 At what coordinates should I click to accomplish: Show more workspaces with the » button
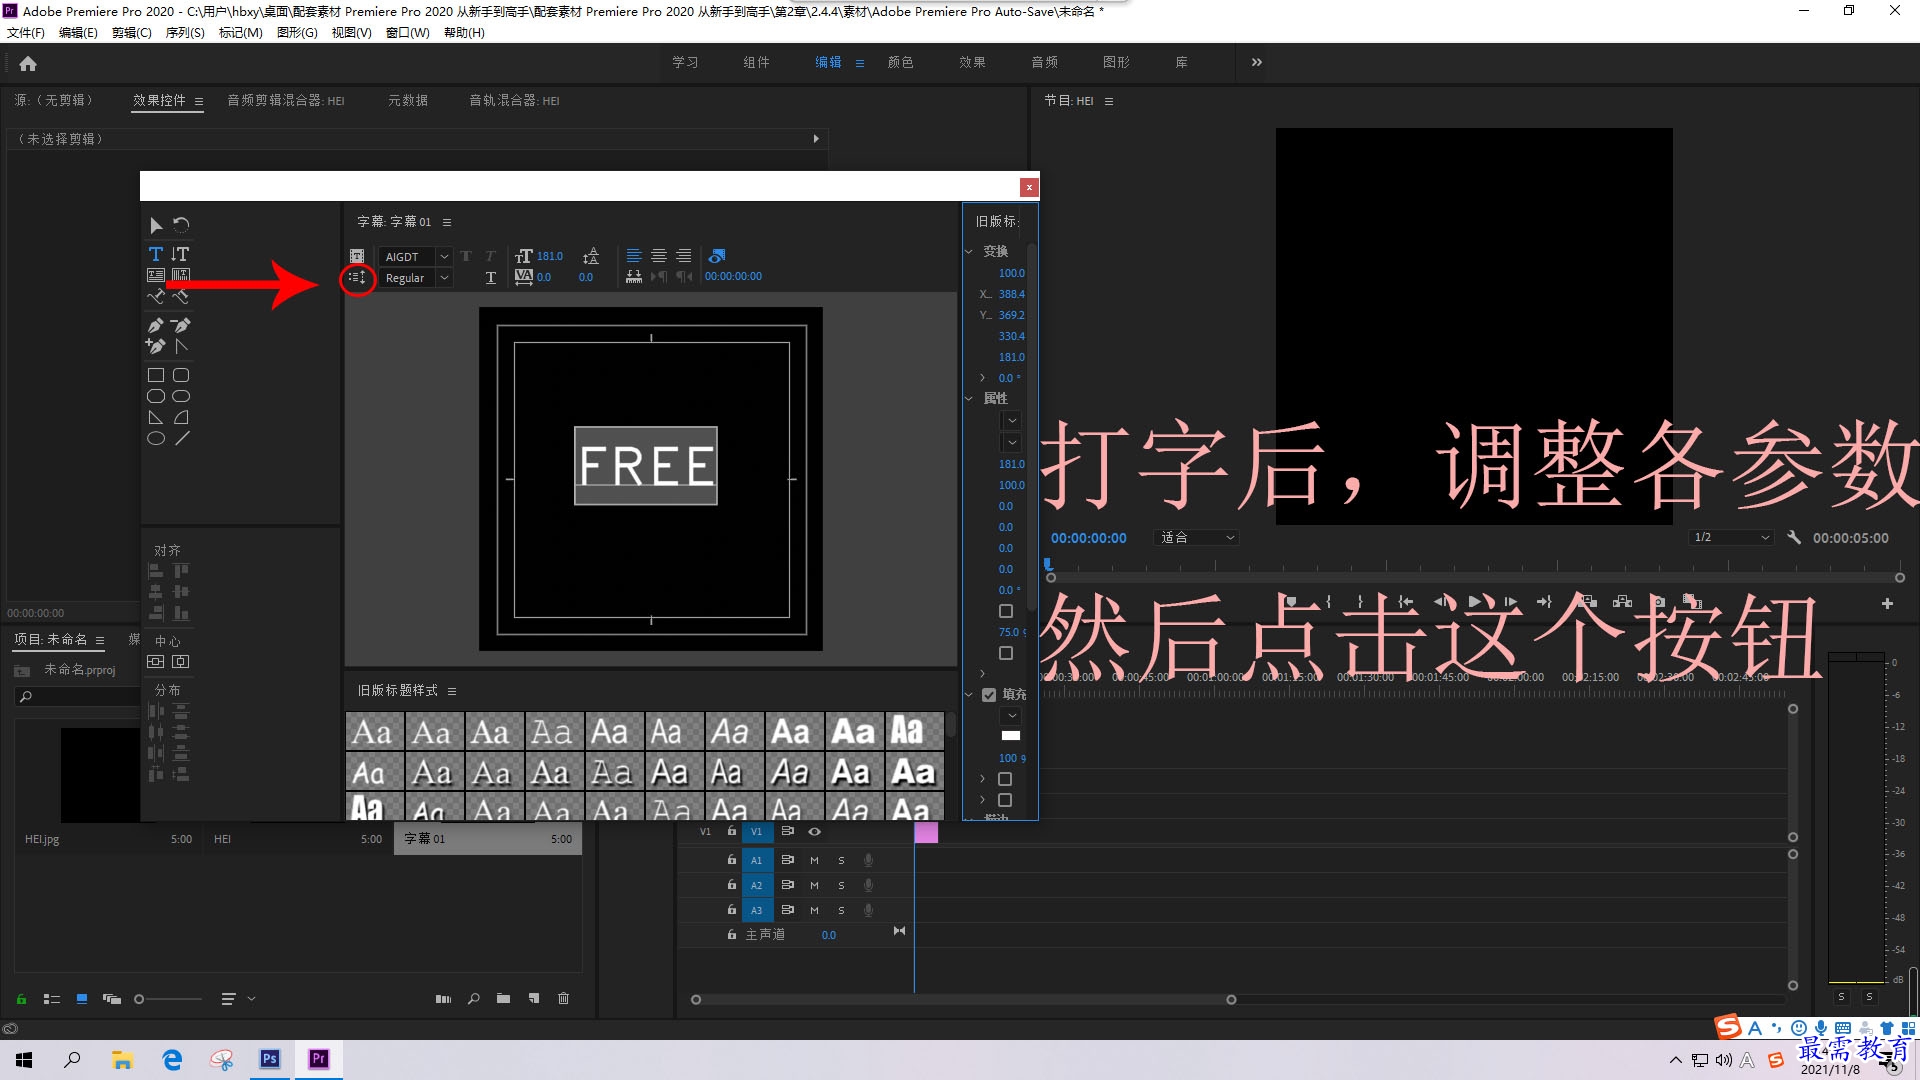click(1256, 62)
